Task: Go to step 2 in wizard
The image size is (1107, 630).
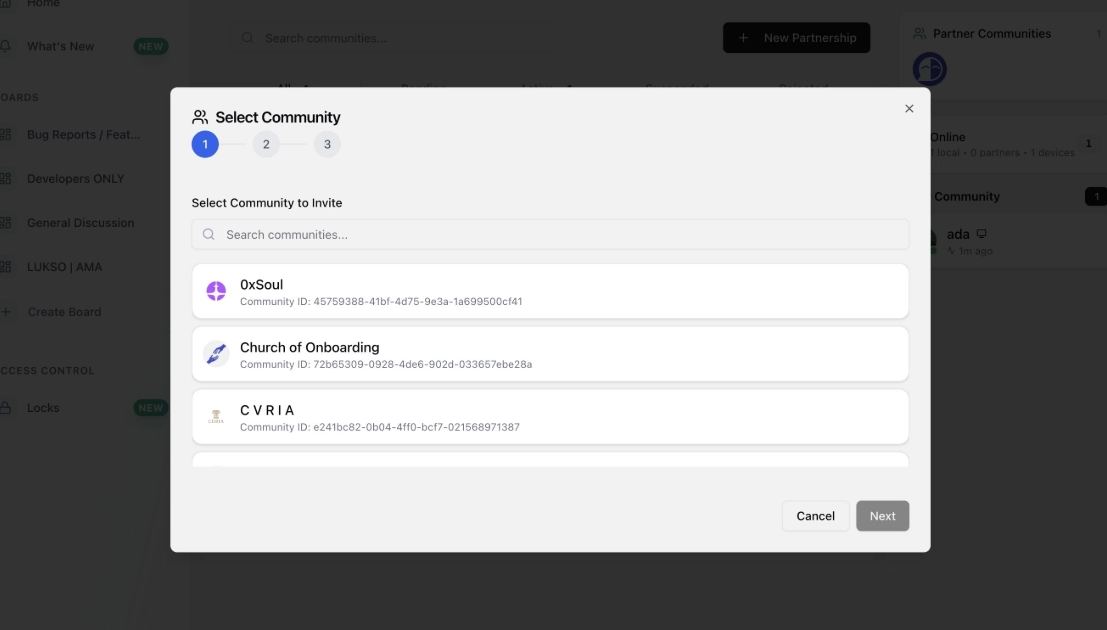Action: point(266,145)
